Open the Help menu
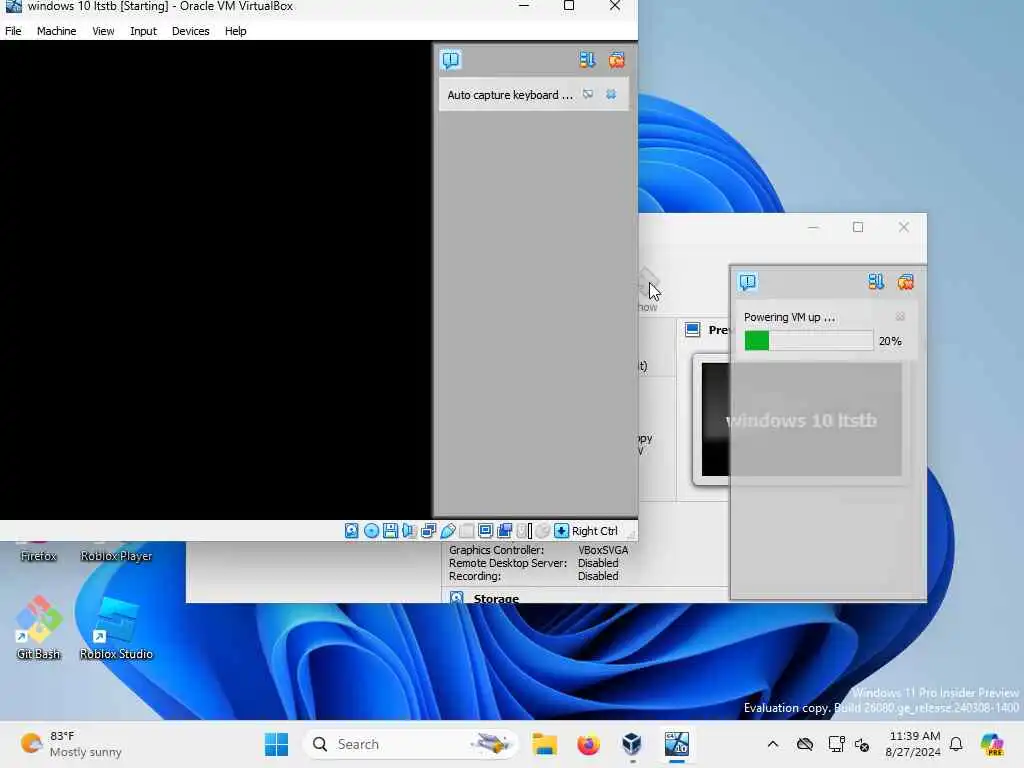The width and height of the screenshot is (1024, 768). click(235, 31)
